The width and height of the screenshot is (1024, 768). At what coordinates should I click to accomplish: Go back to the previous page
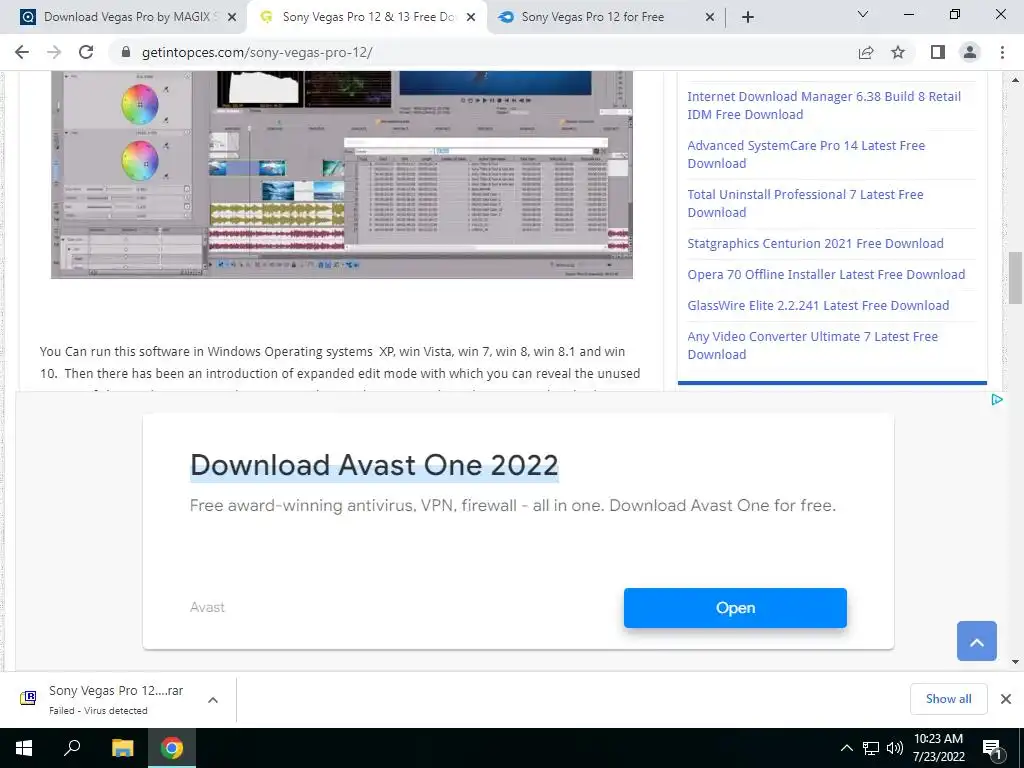point(22,52)
